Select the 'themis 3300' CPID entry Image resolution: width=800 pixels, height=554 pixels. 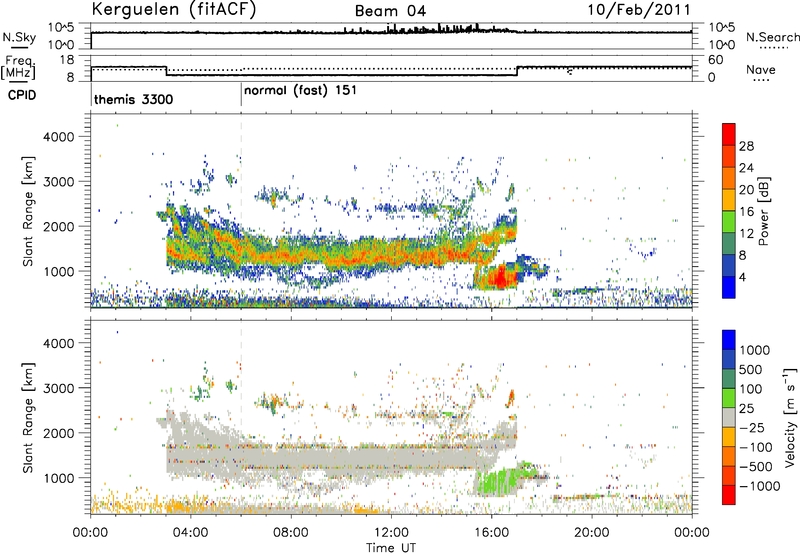tap(134, 99)
